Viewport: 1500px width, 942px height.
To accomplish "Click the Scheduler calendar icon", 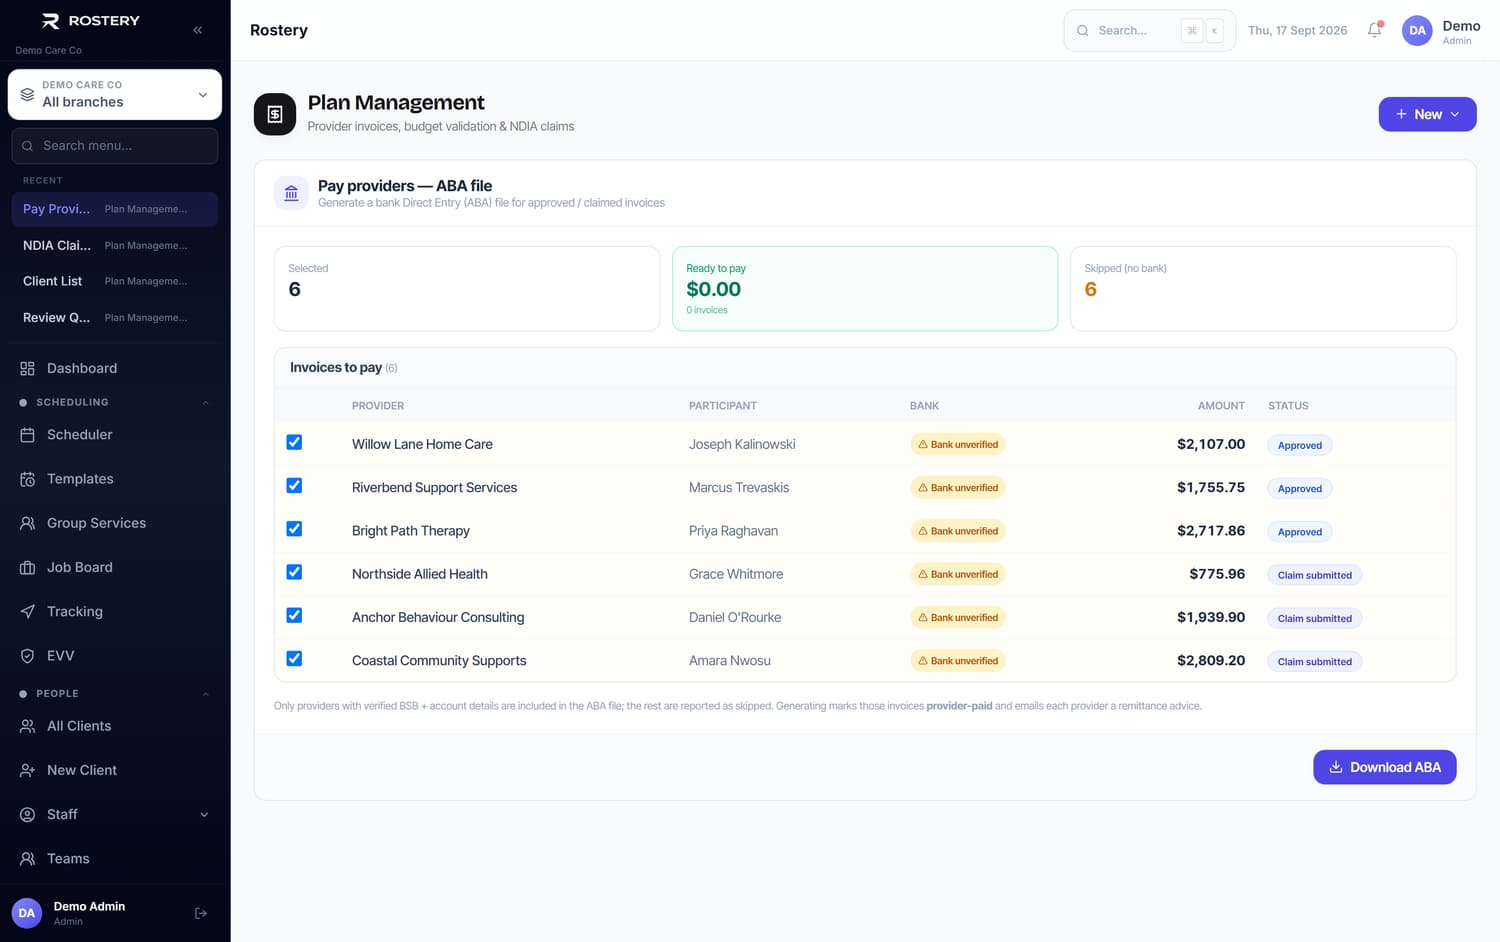I will pos(28,435).
